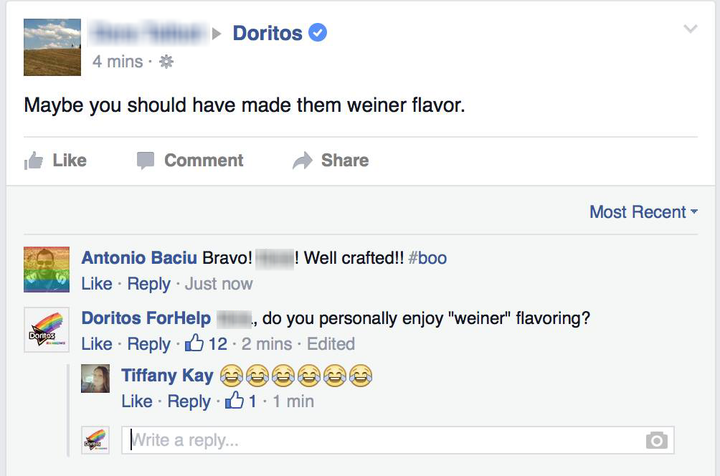
Task: Click the thumbs-up Like icon under the post
Action: [34, 161]
